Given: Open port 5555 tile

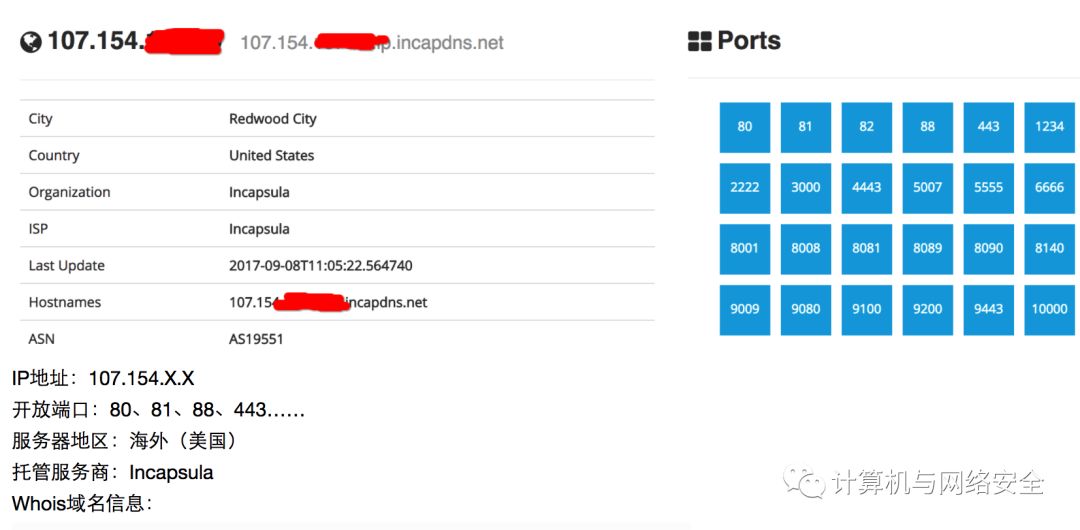Looking at the screenshot, I should point(988,188).
